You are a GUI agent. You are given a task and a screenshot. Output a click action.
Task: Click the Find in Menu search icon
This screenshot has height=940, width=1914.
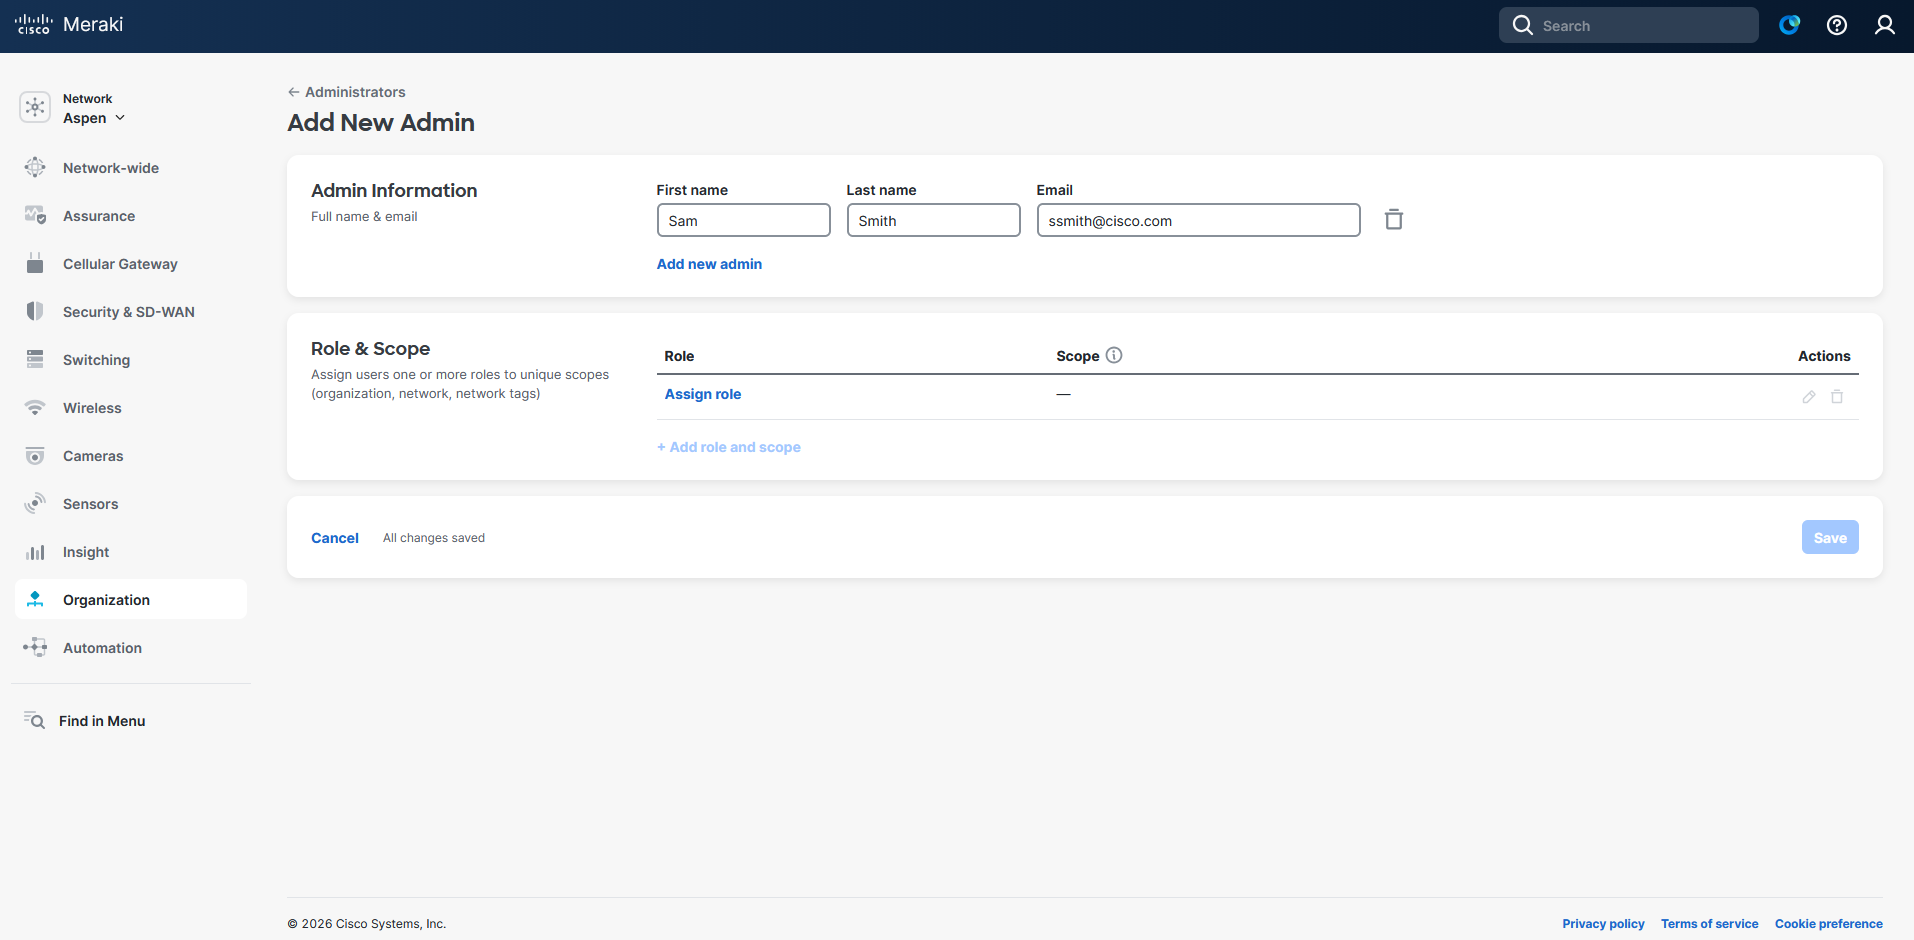pos(35,721)
